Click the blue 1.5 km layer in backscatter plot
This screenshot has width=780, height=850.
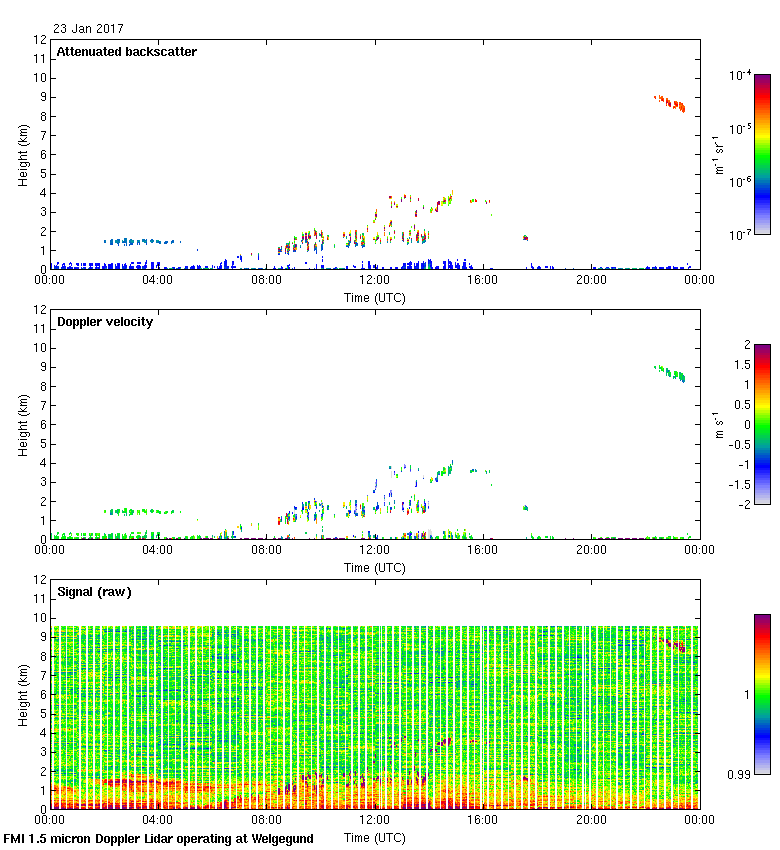[x=140, y=241]
